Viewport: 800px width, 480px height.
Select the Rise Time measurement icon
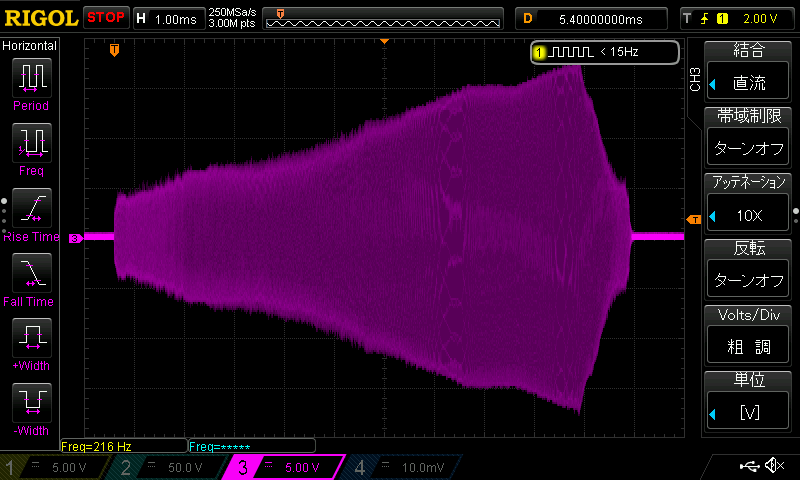pyautogui.click(x=32, y=208)
